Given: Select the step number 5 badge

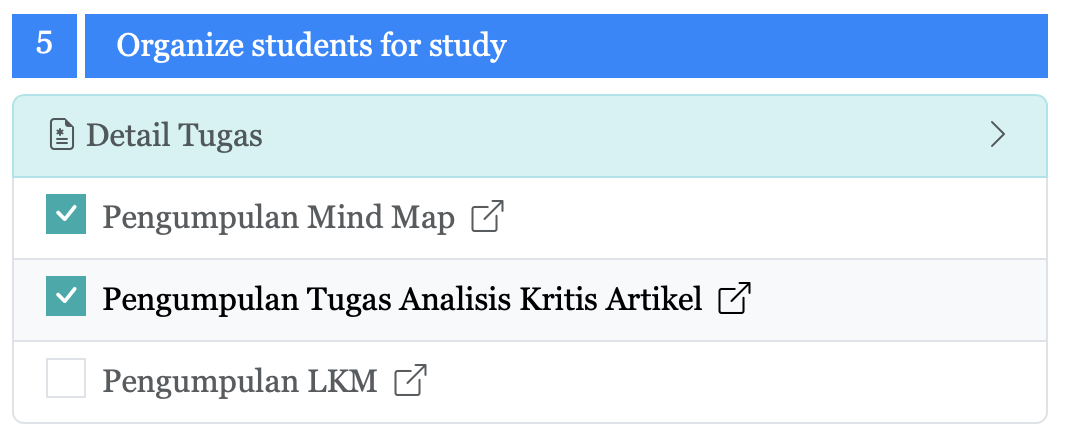Looking at the screenshot, I should tap(44, 45).
